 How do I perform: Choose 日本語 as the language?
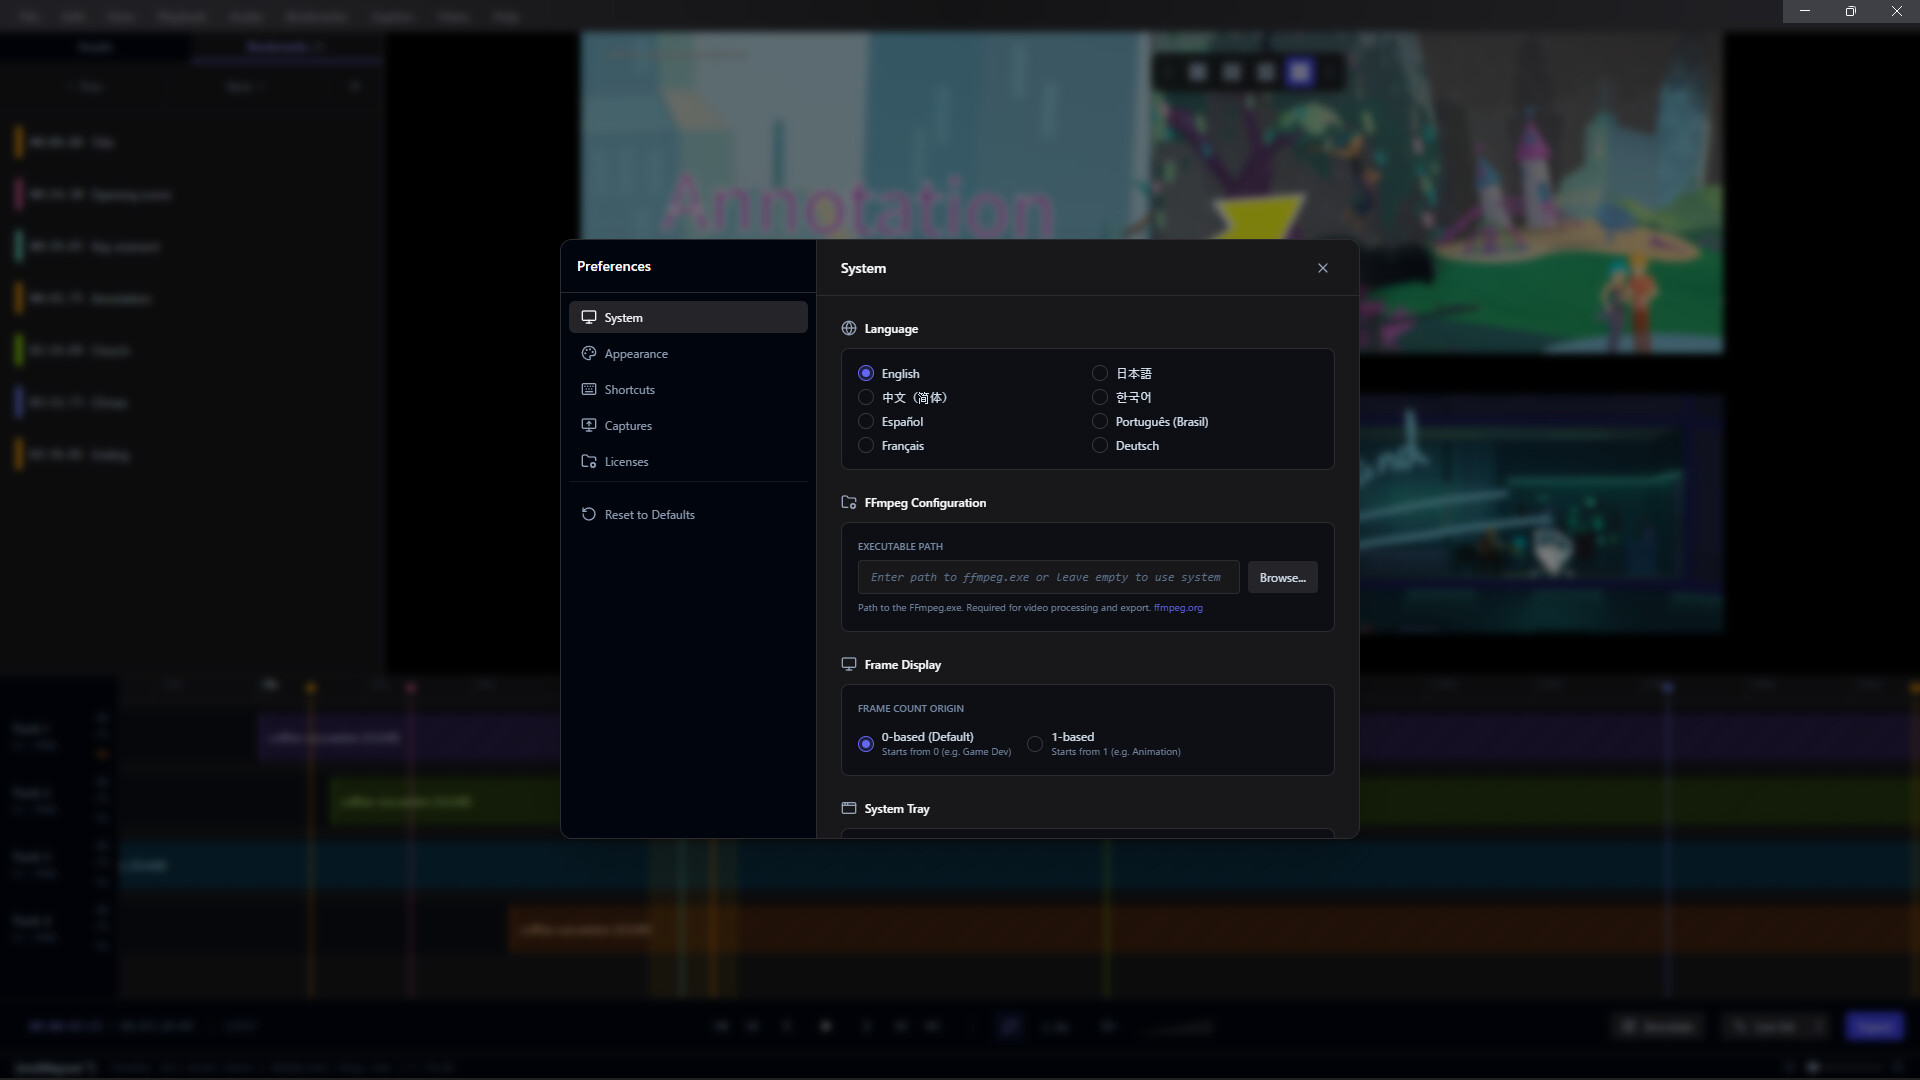tap(1099, 373)
